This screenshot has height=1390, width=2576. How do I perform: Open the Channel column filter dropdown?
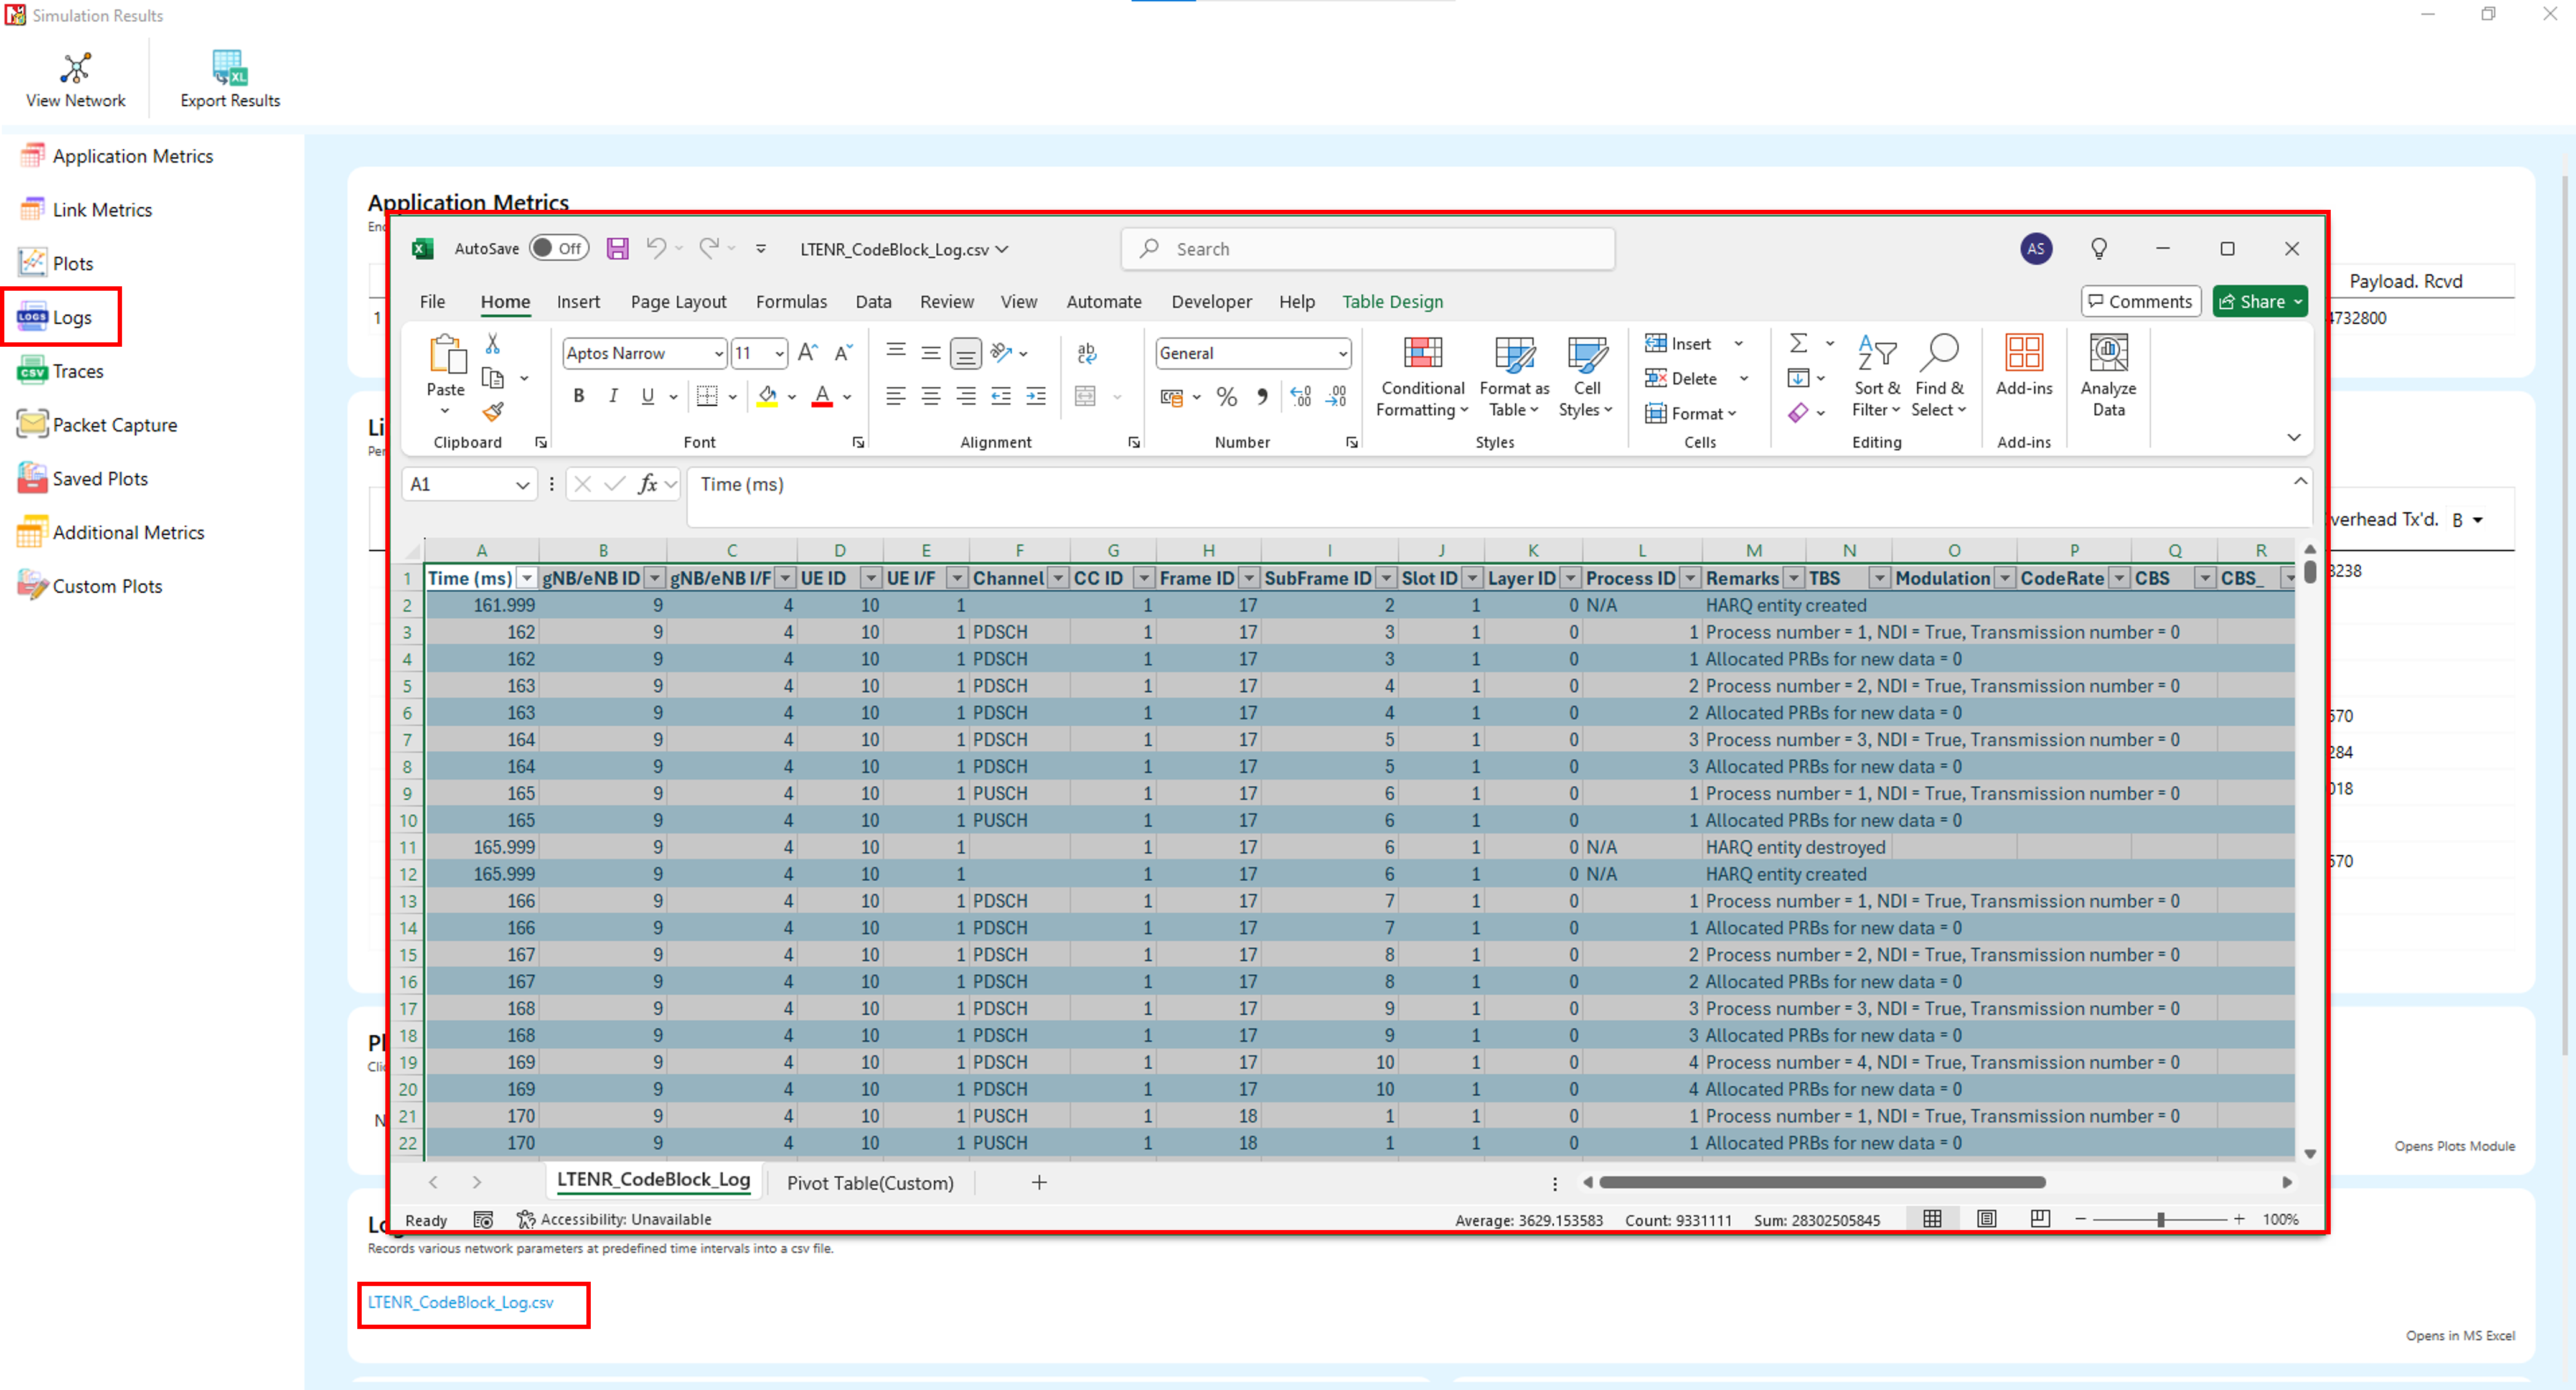(1057, 578)
